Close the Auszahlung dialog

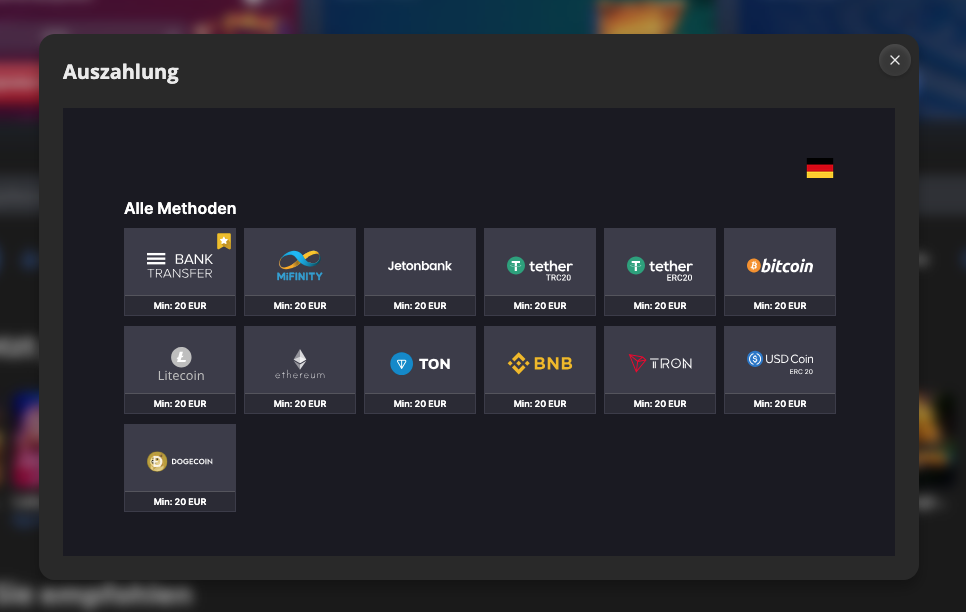click(x=895, y=60)
